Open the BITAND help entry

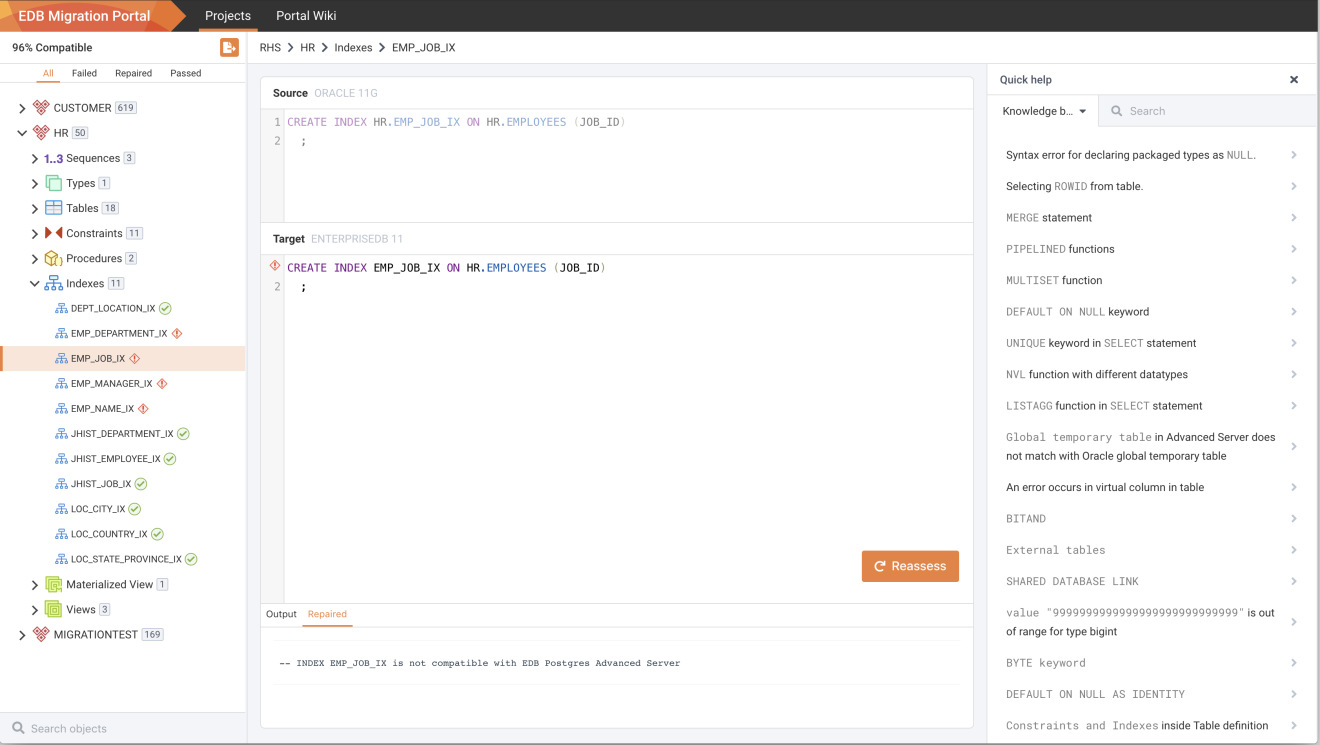[1151, 519]
